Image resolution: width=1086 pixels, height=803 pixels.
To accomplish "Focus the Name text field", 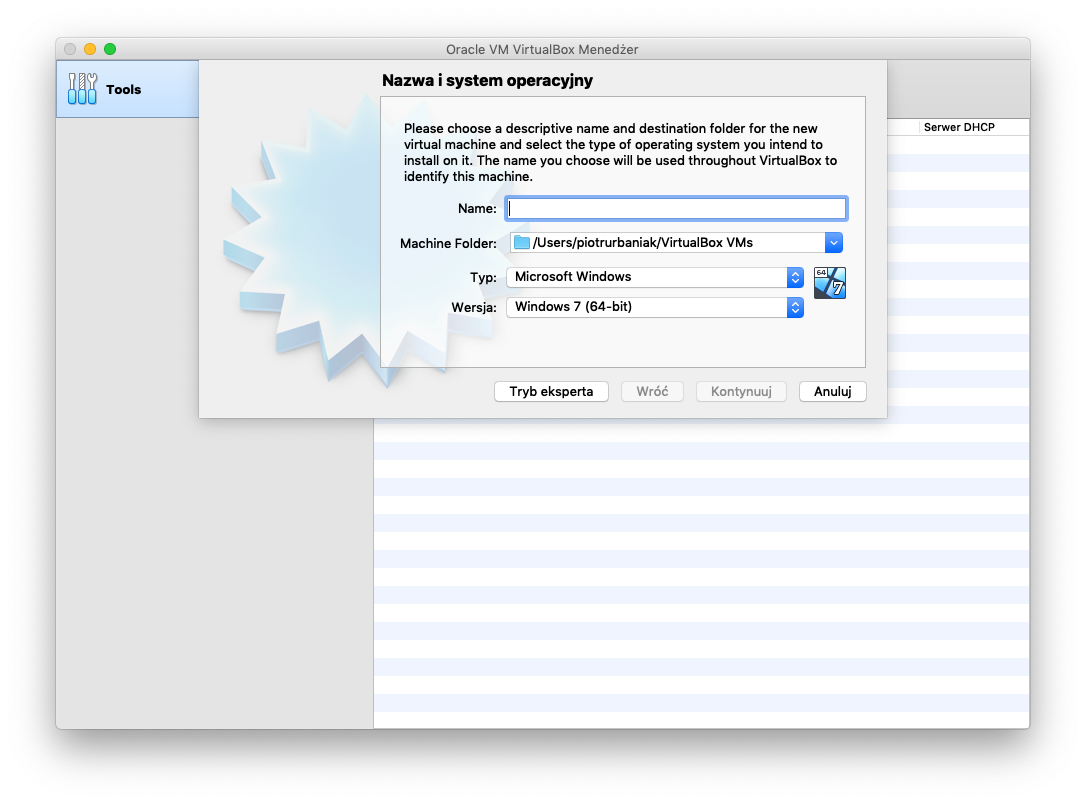I will click(x=676, y=209).
